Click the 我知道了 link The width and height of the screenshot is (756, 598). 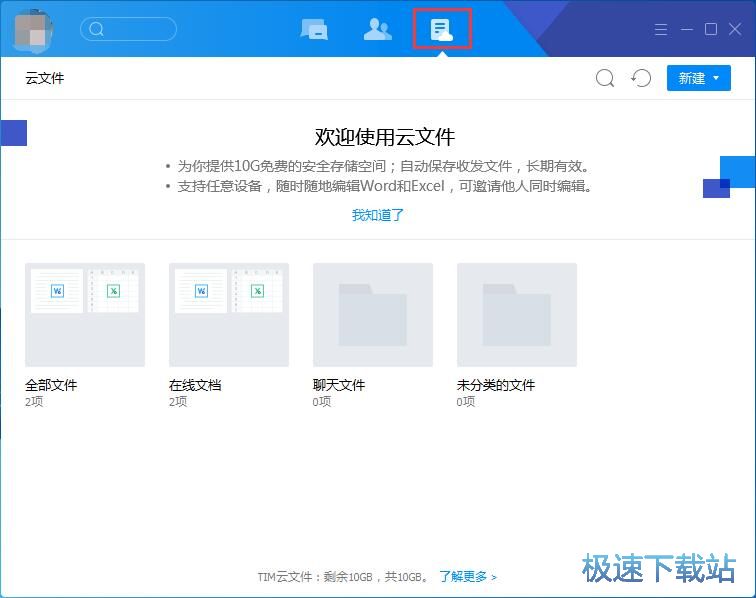pyautogui.click(x=378, y=215)
